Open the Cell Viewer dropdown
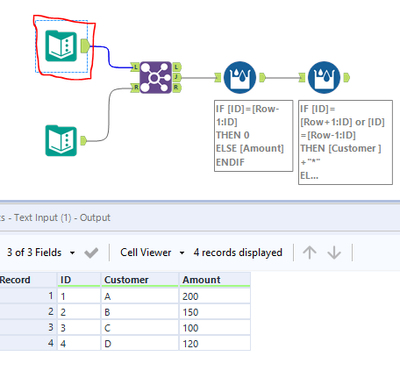400x384 pixels. coord(152,253)
